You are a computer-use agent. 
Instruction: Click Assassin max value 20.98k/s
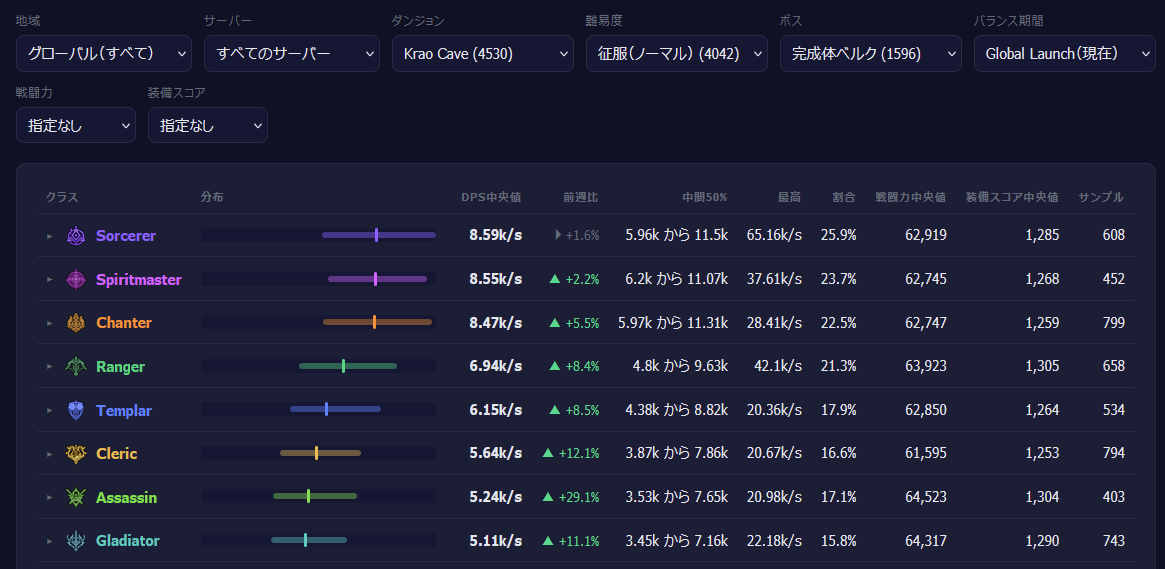coord(775,497)
